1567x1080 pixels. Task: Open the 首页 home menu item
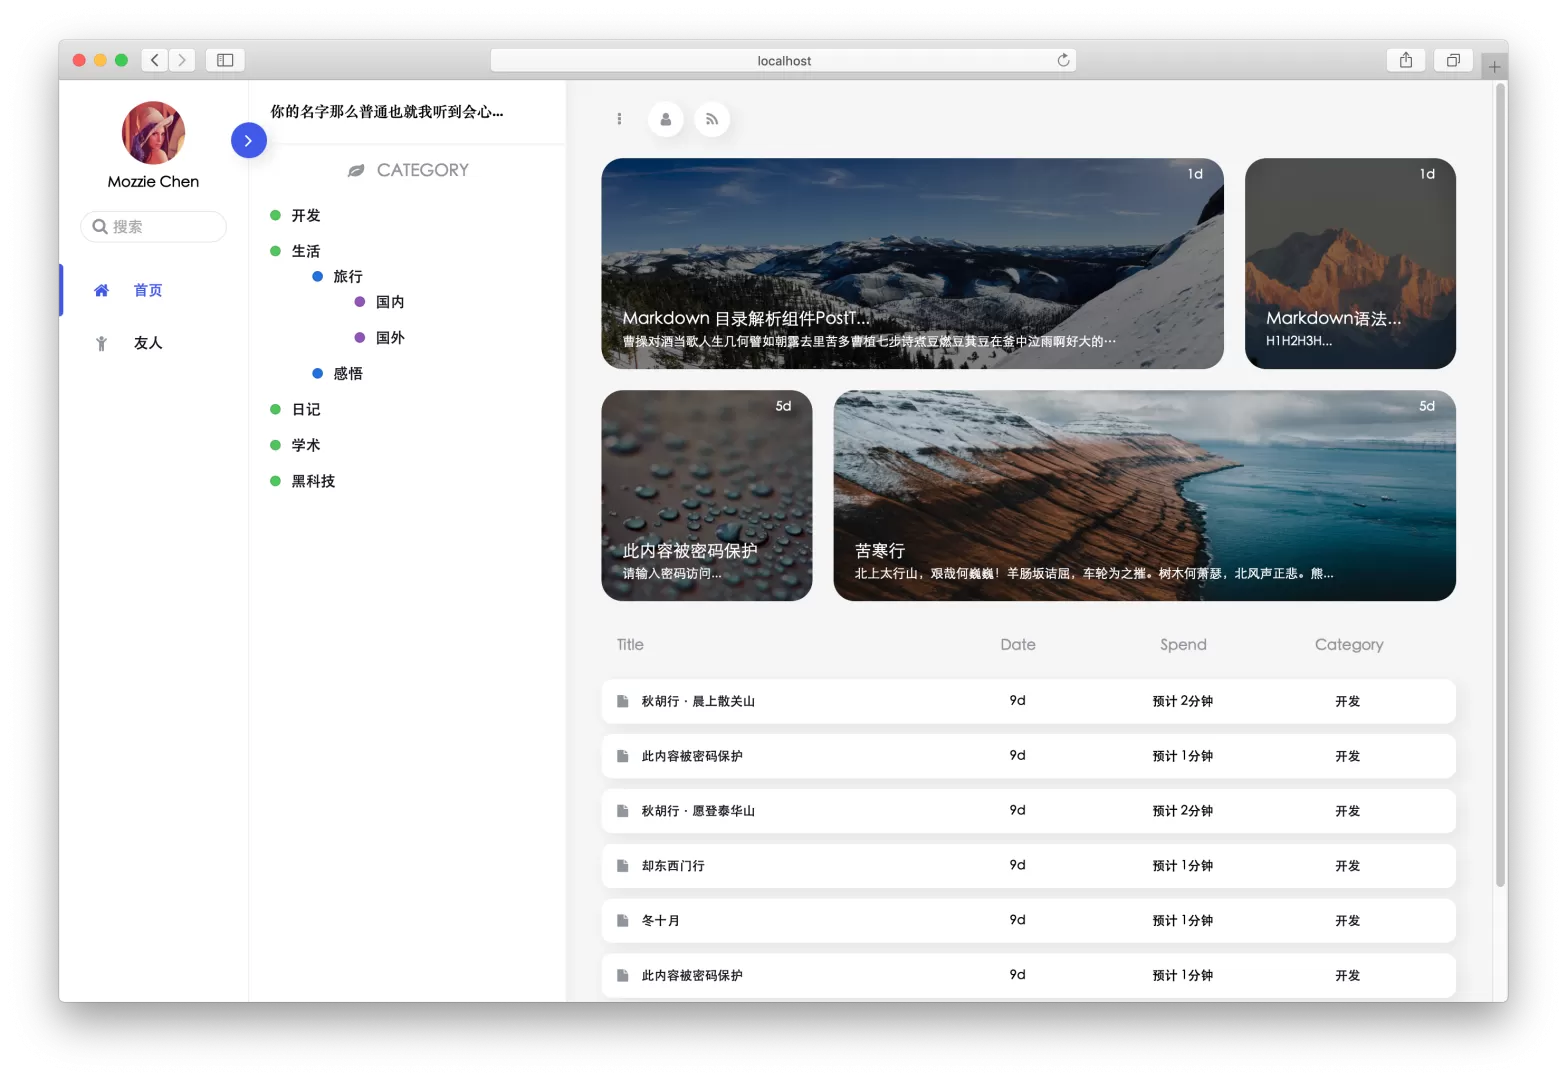coord(148,291)
